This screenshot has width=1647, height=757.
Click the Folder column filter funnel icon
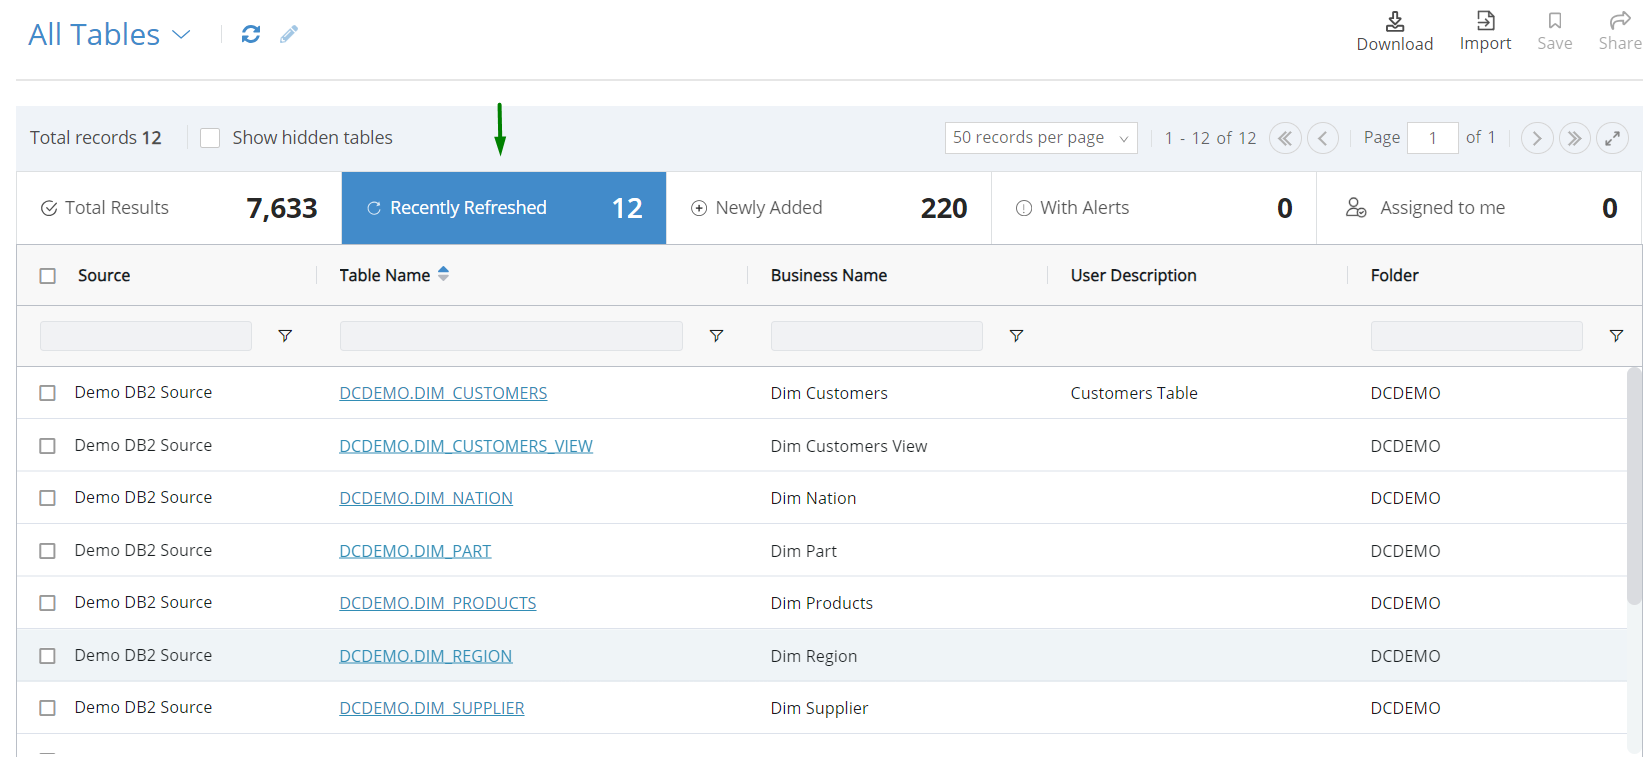(1616, 336)
